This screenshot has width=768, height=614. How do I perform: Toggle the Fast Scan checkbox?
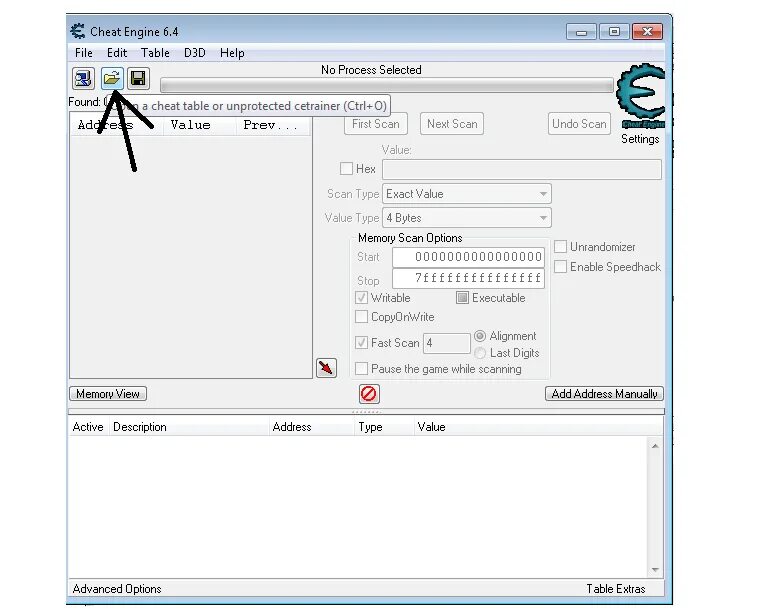point(361,342)
